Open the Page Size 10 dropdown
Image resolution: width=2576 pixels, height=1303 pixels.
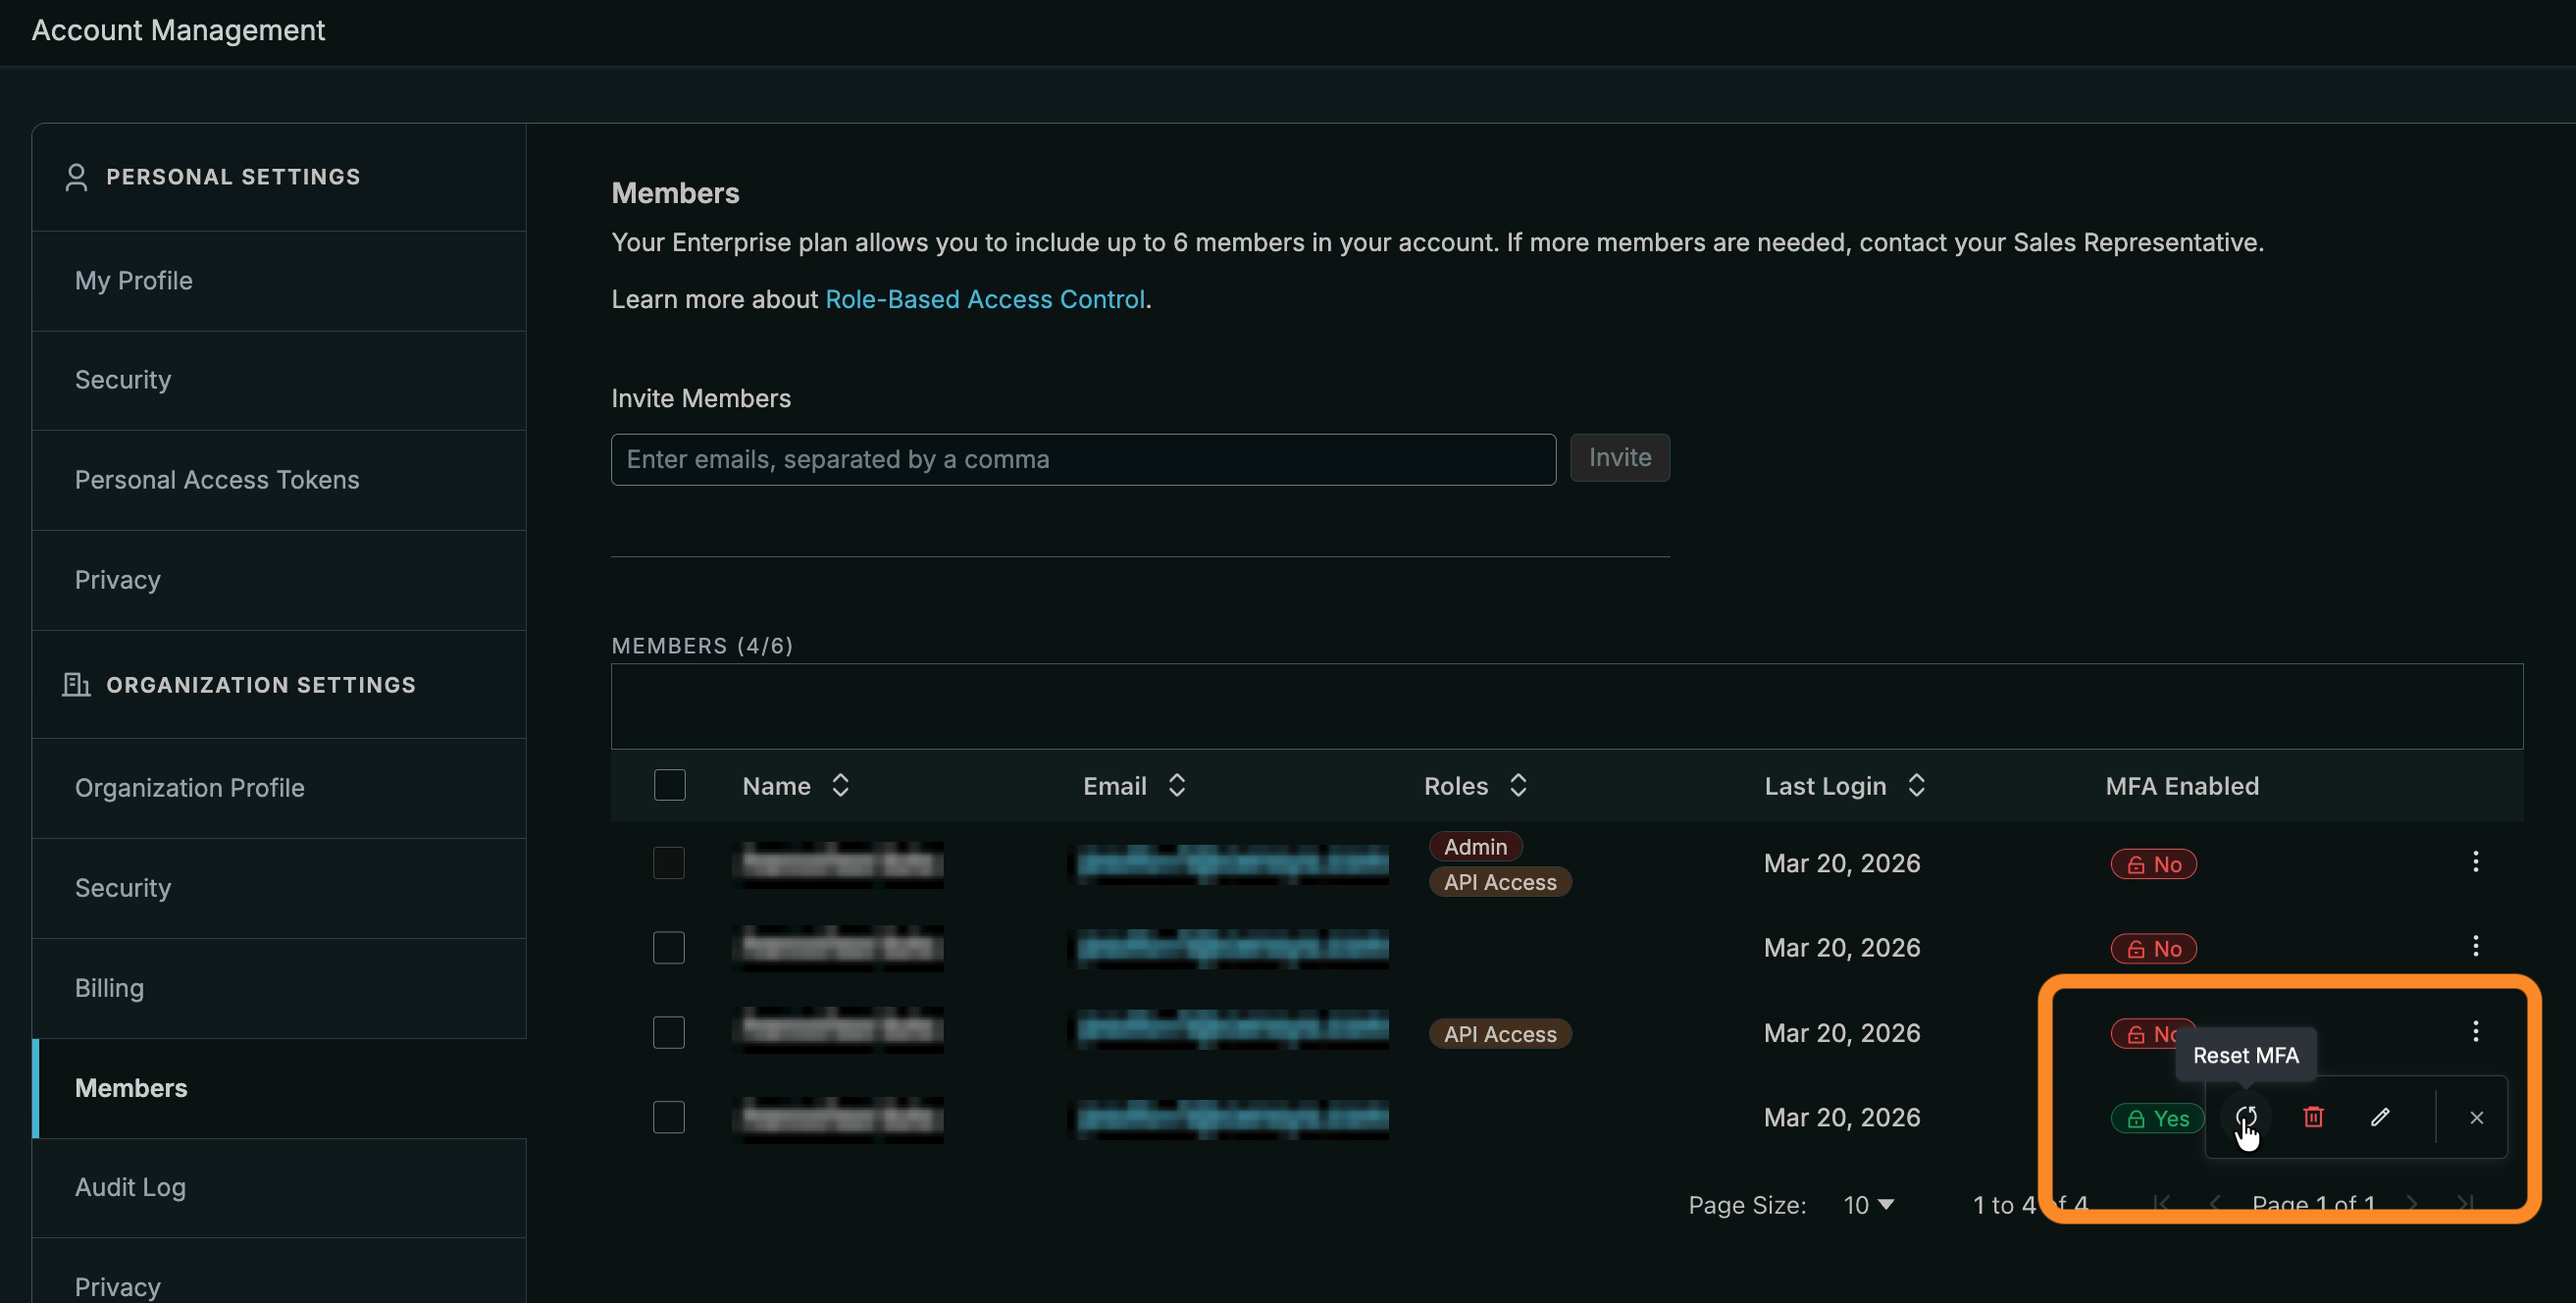(1868, 1204)
